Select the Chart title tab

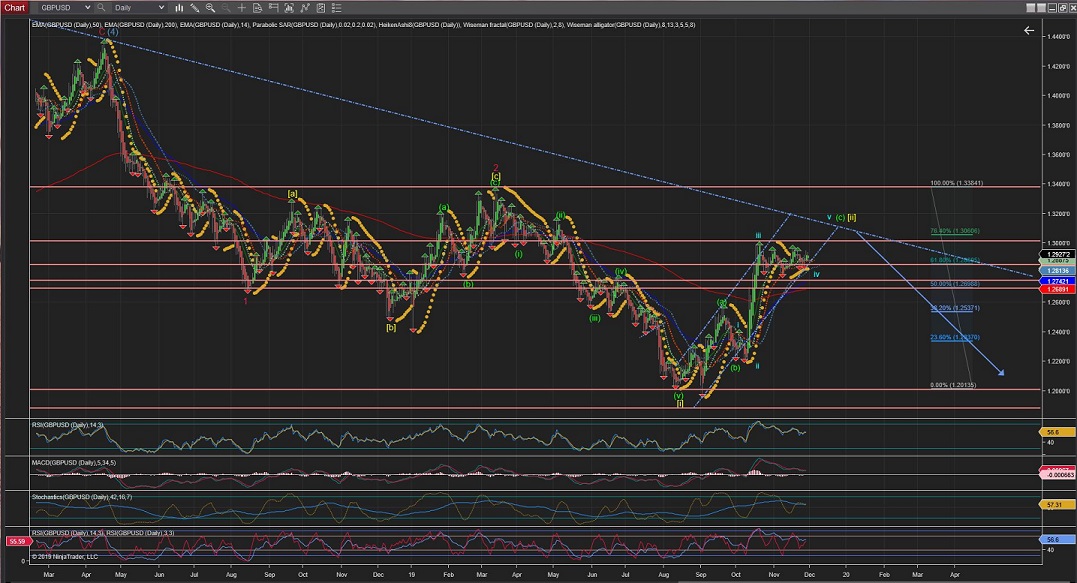pos(14,7)
